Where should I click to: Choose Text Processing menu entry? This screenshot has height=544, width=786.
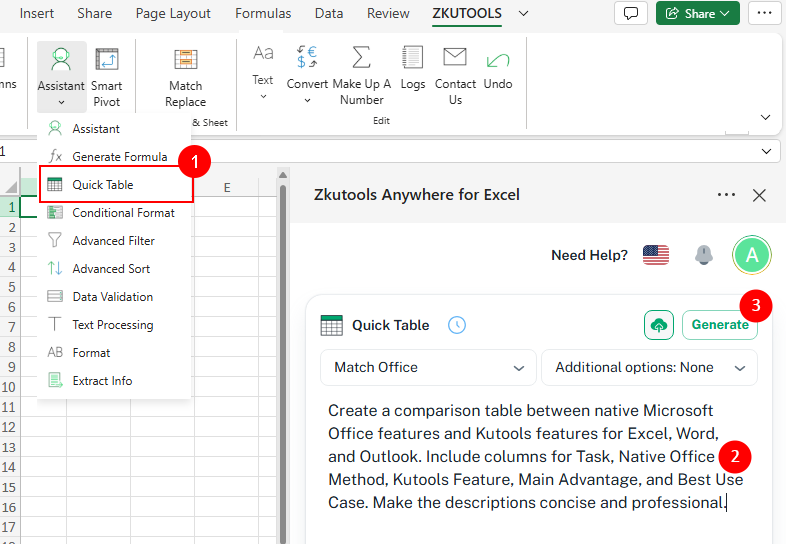(114, 325)
